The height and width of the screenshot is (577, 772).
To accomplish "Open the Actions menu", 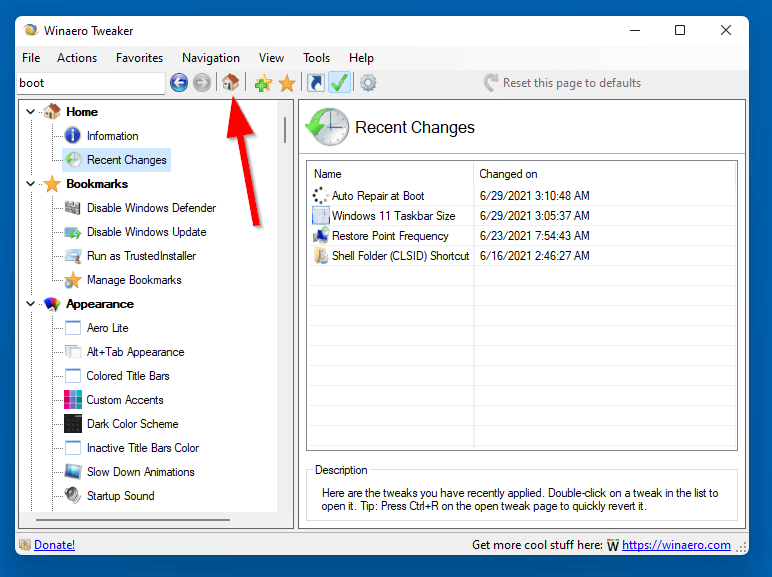I will click(x=77, y=58).
